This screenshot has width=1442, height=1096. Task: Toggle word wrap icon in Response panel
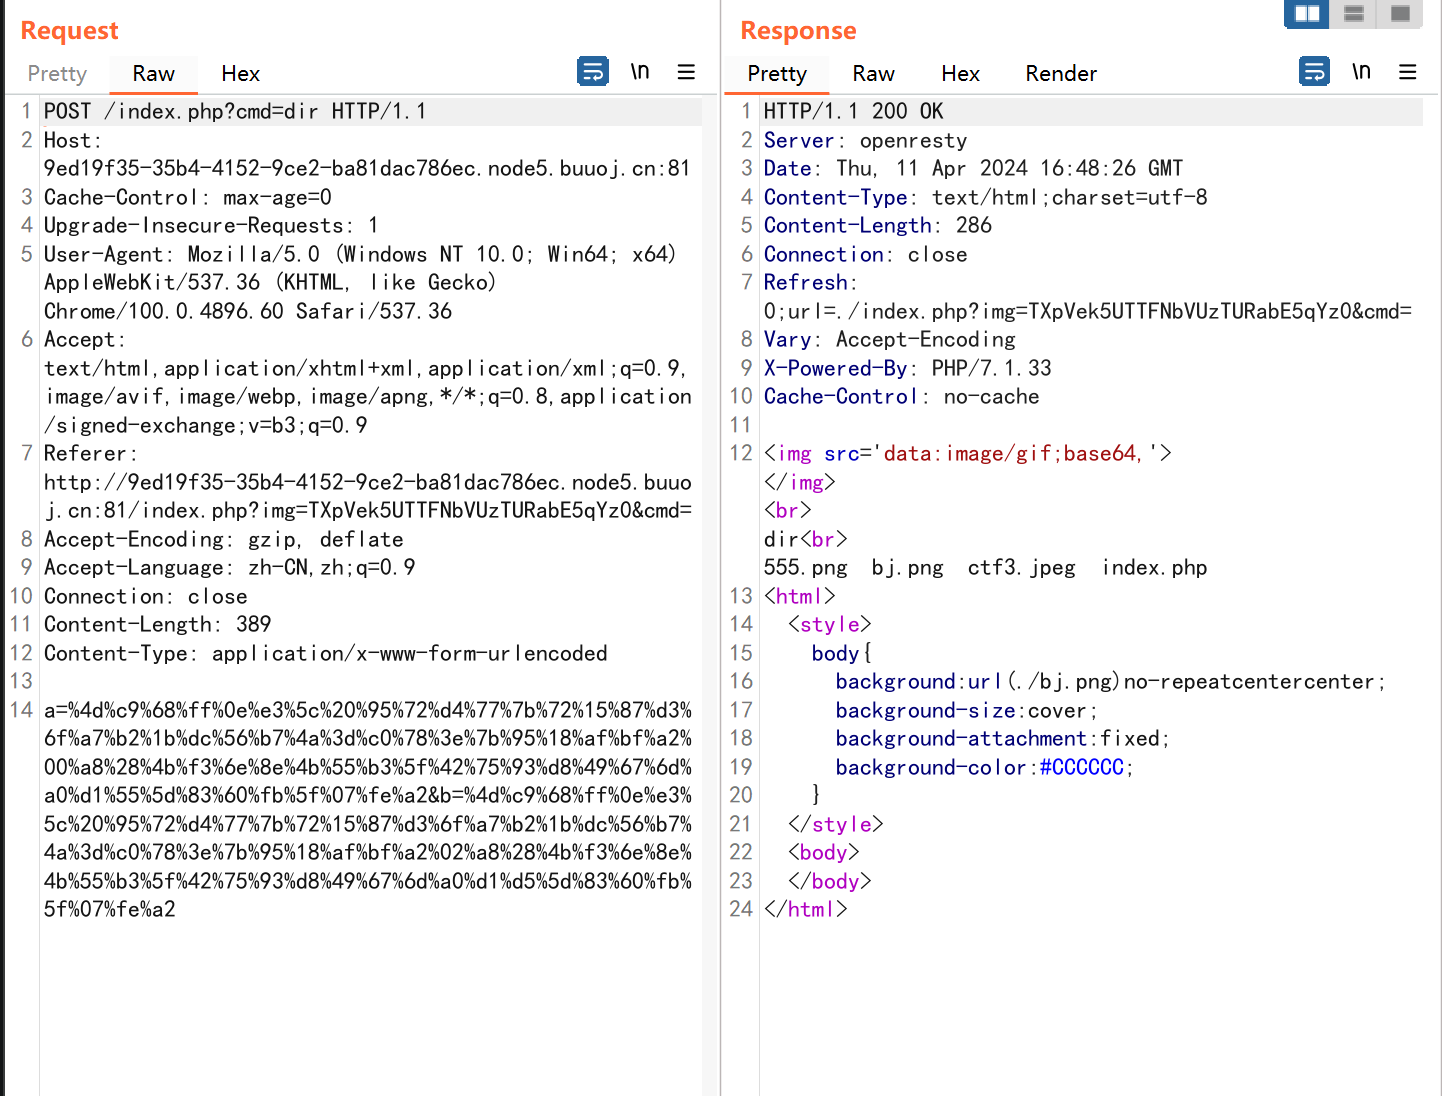tap(1314, 72)
